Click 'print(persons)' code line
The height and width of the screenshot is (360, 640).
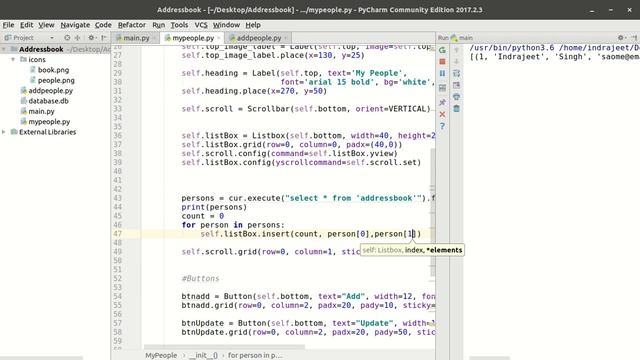(214, 207)
